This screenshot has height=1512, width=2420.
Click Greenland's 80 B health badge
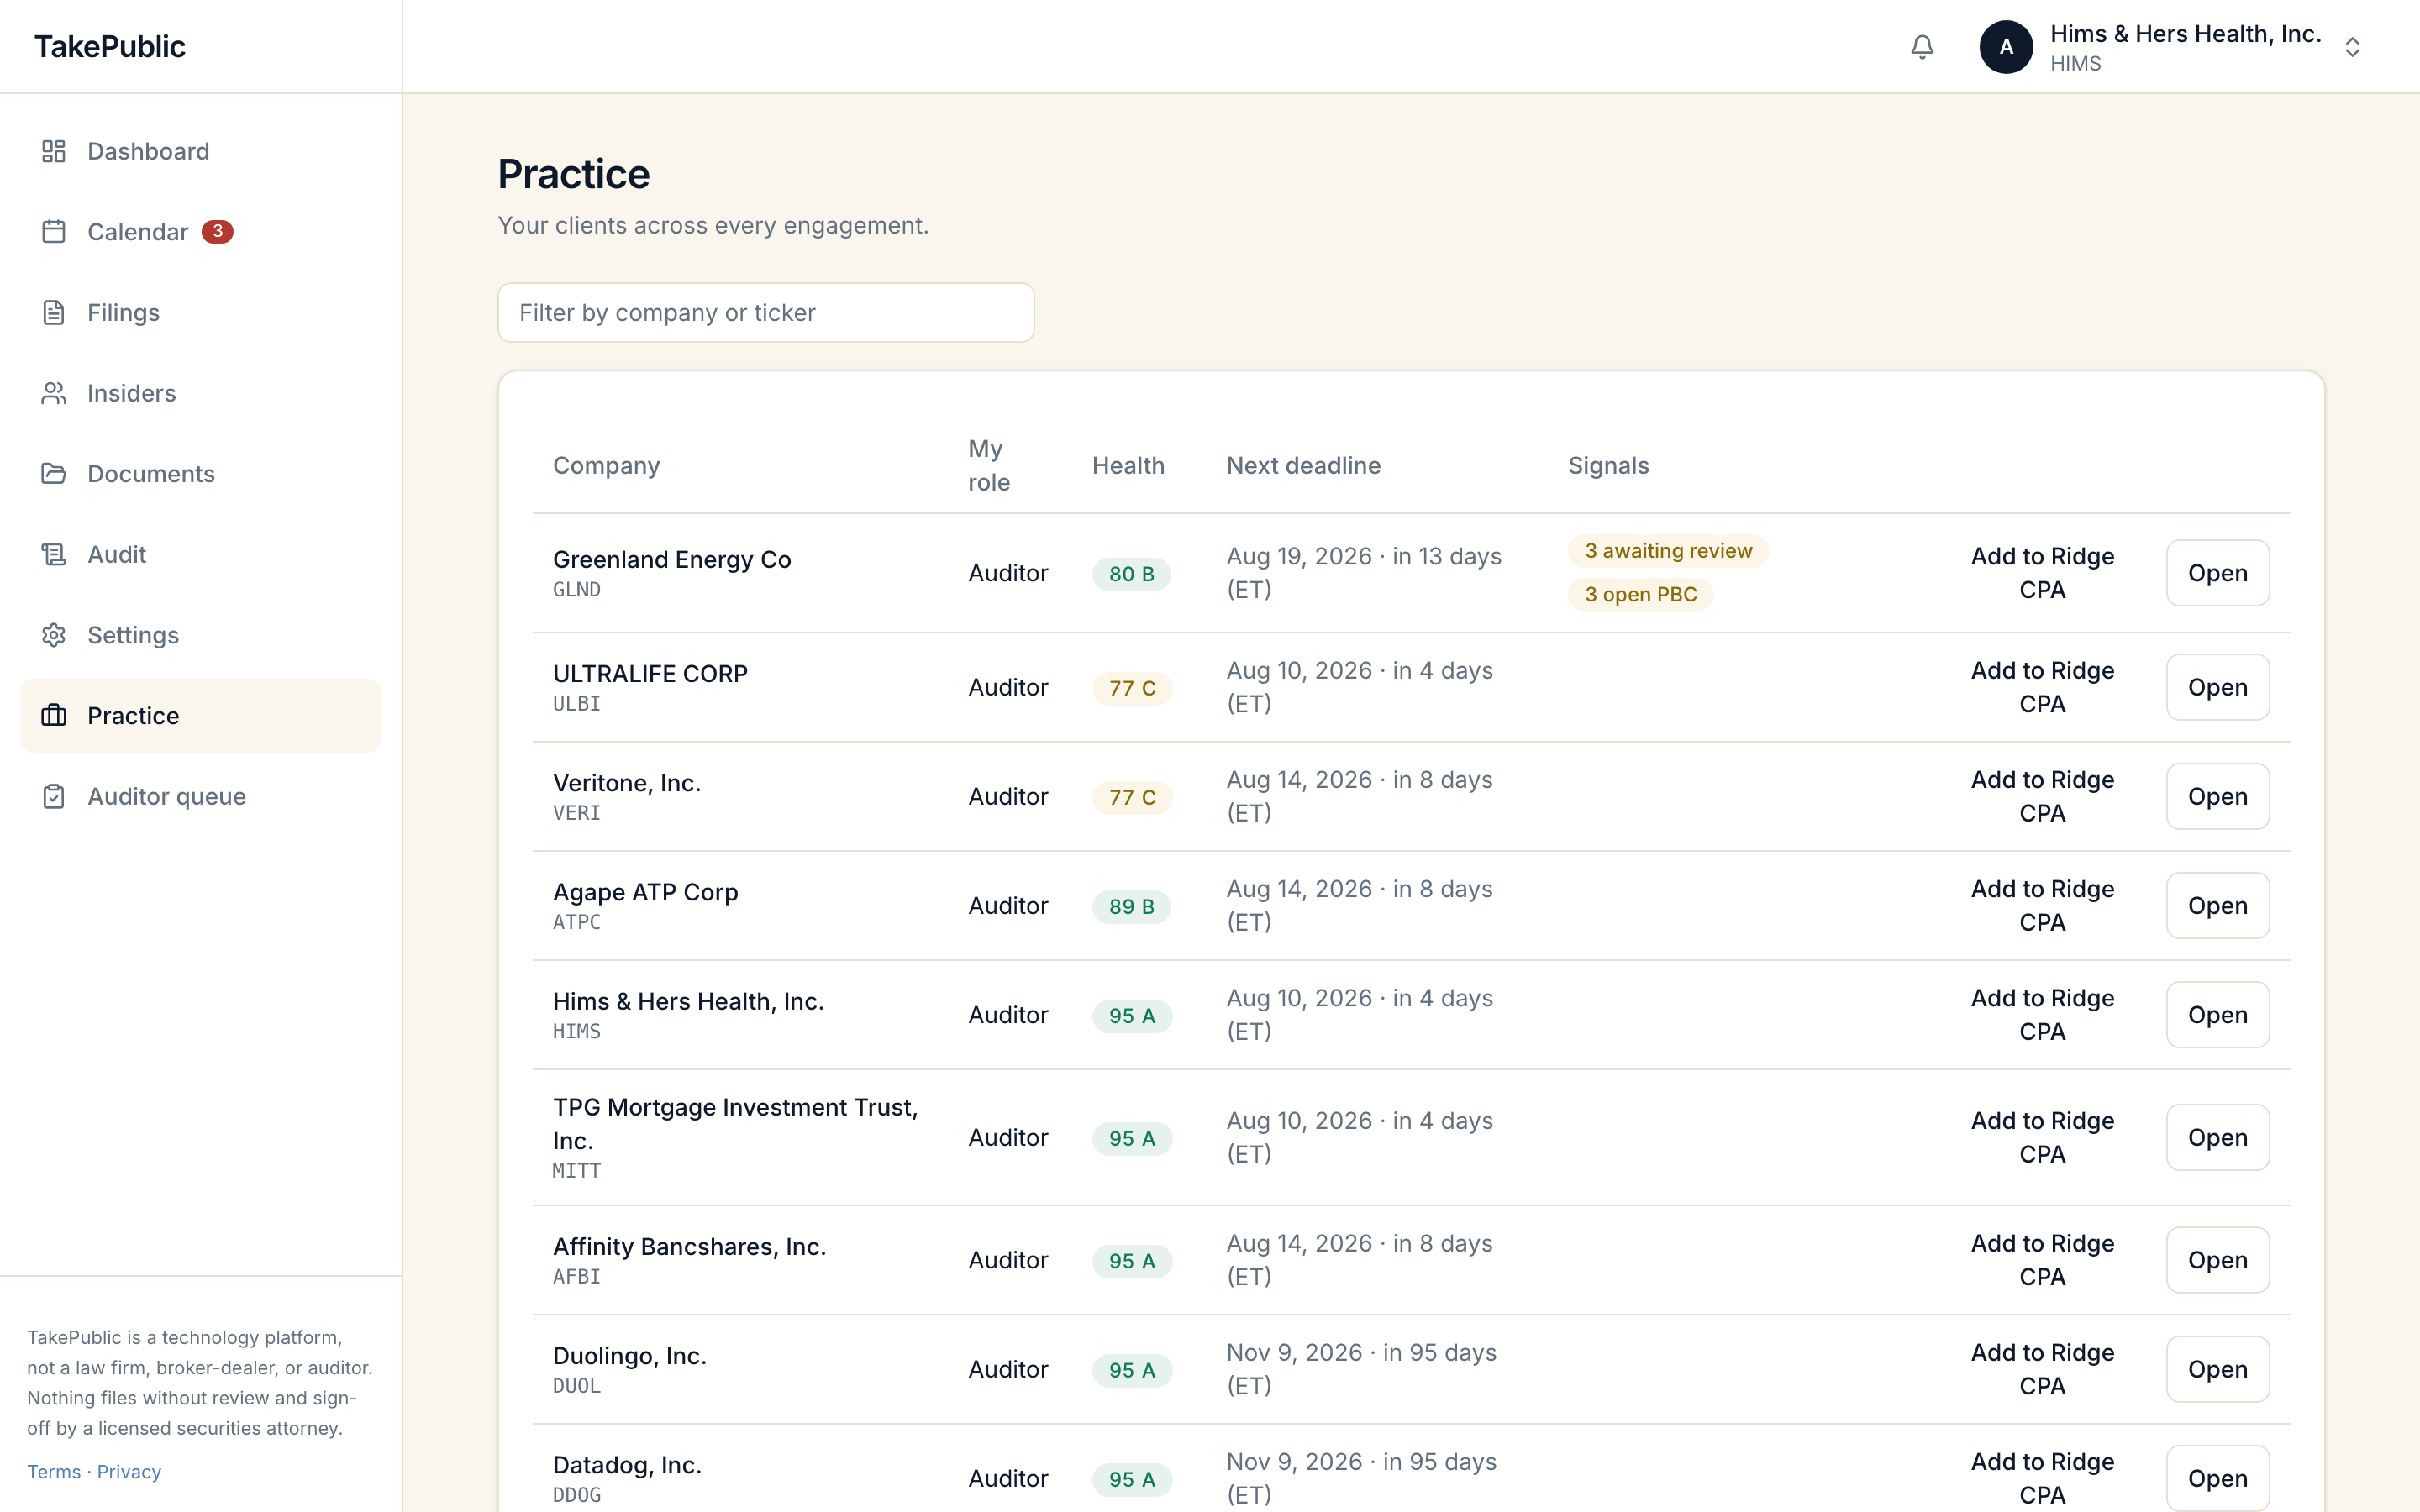(x=1131, y=574)
